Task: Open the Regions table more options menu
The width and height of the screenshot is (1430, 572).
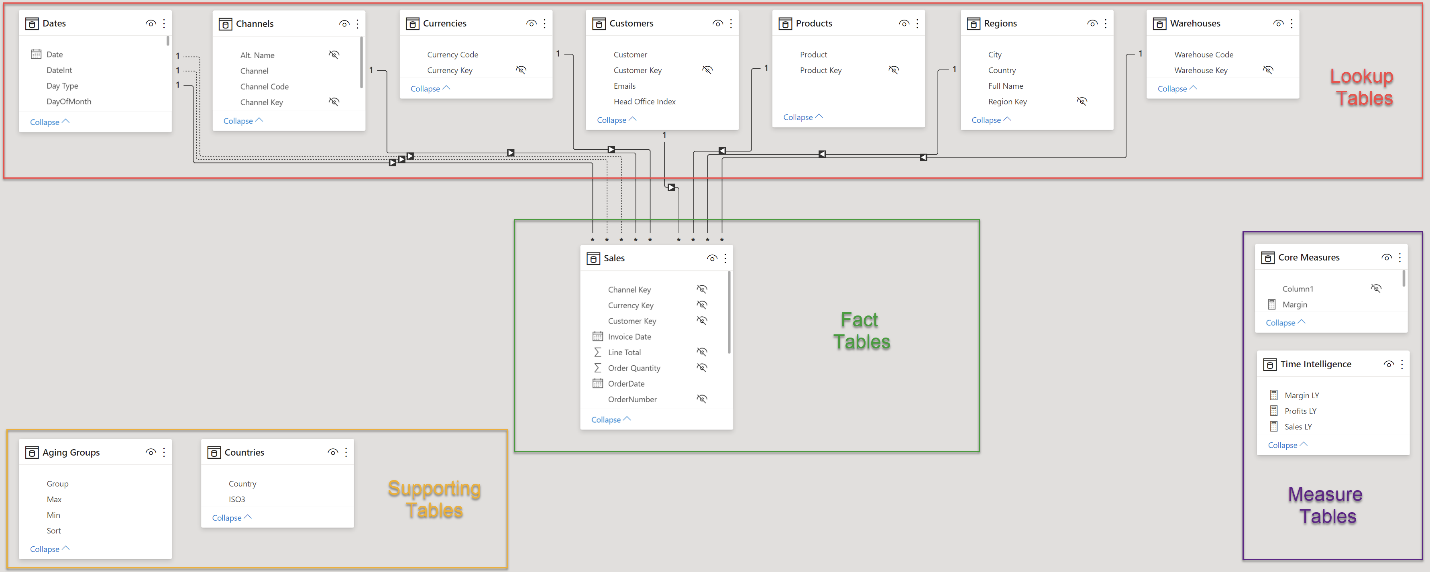Action: click(x=1105, y=23)
